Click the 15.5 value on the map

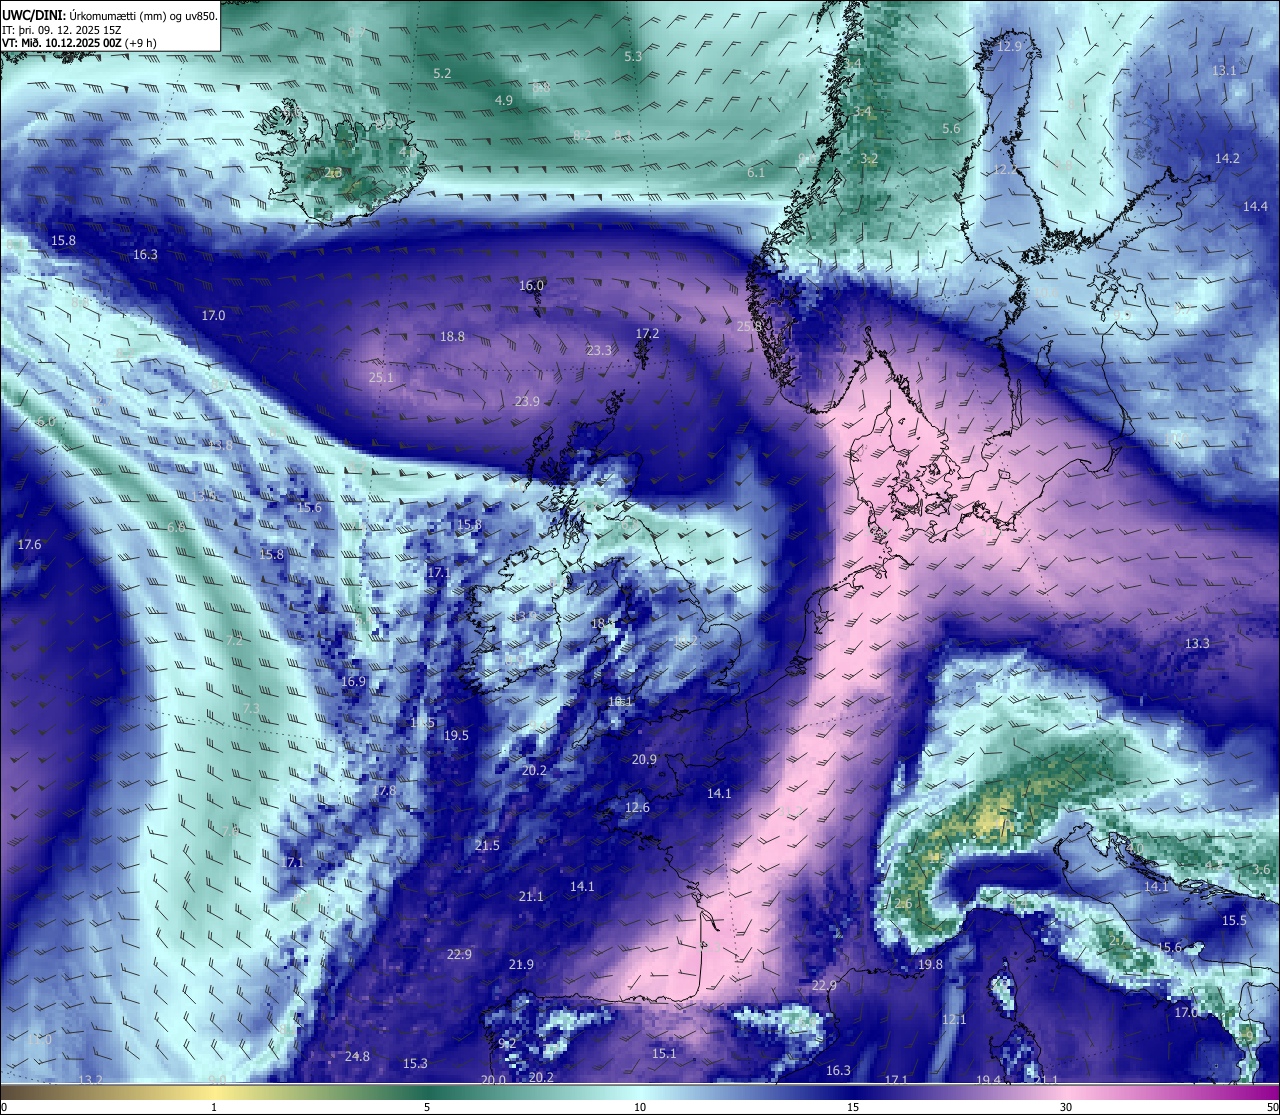tap(1234, 921)
